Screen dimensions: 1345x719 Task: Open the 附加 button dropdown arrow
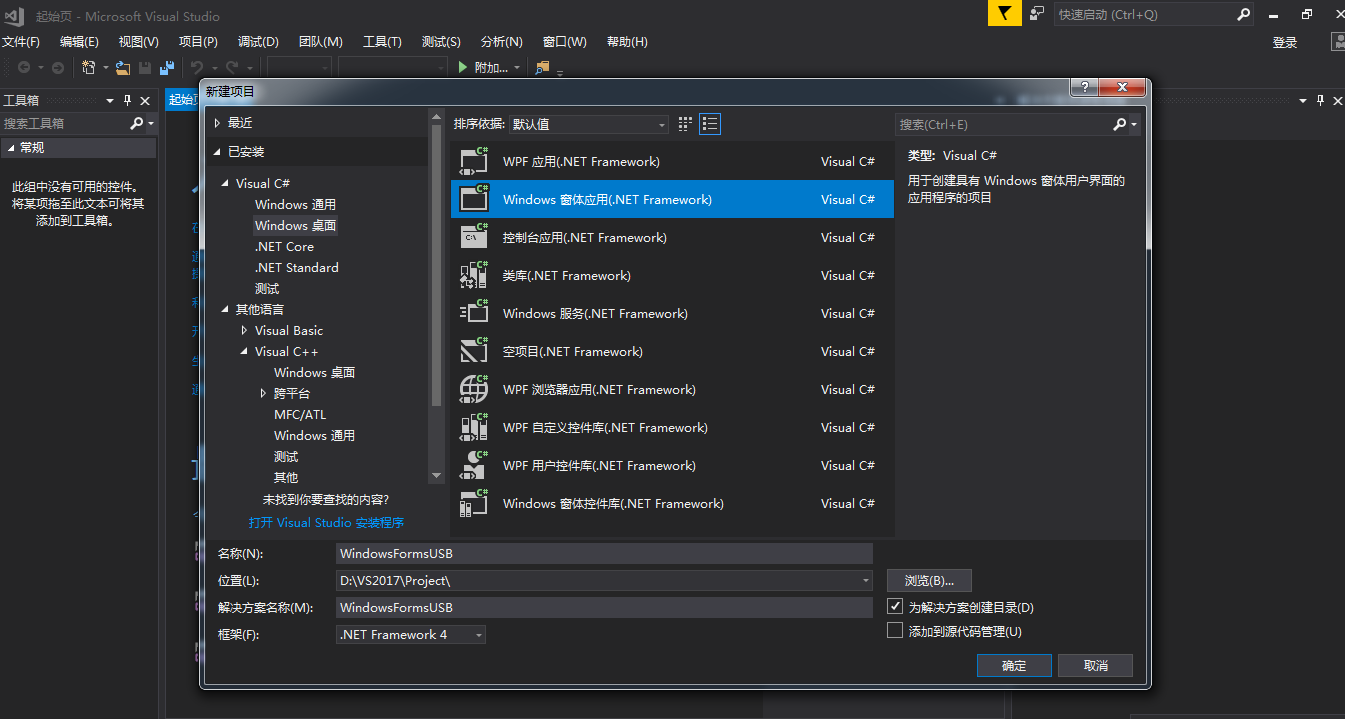pyautogui.click(x=517, y=67)
